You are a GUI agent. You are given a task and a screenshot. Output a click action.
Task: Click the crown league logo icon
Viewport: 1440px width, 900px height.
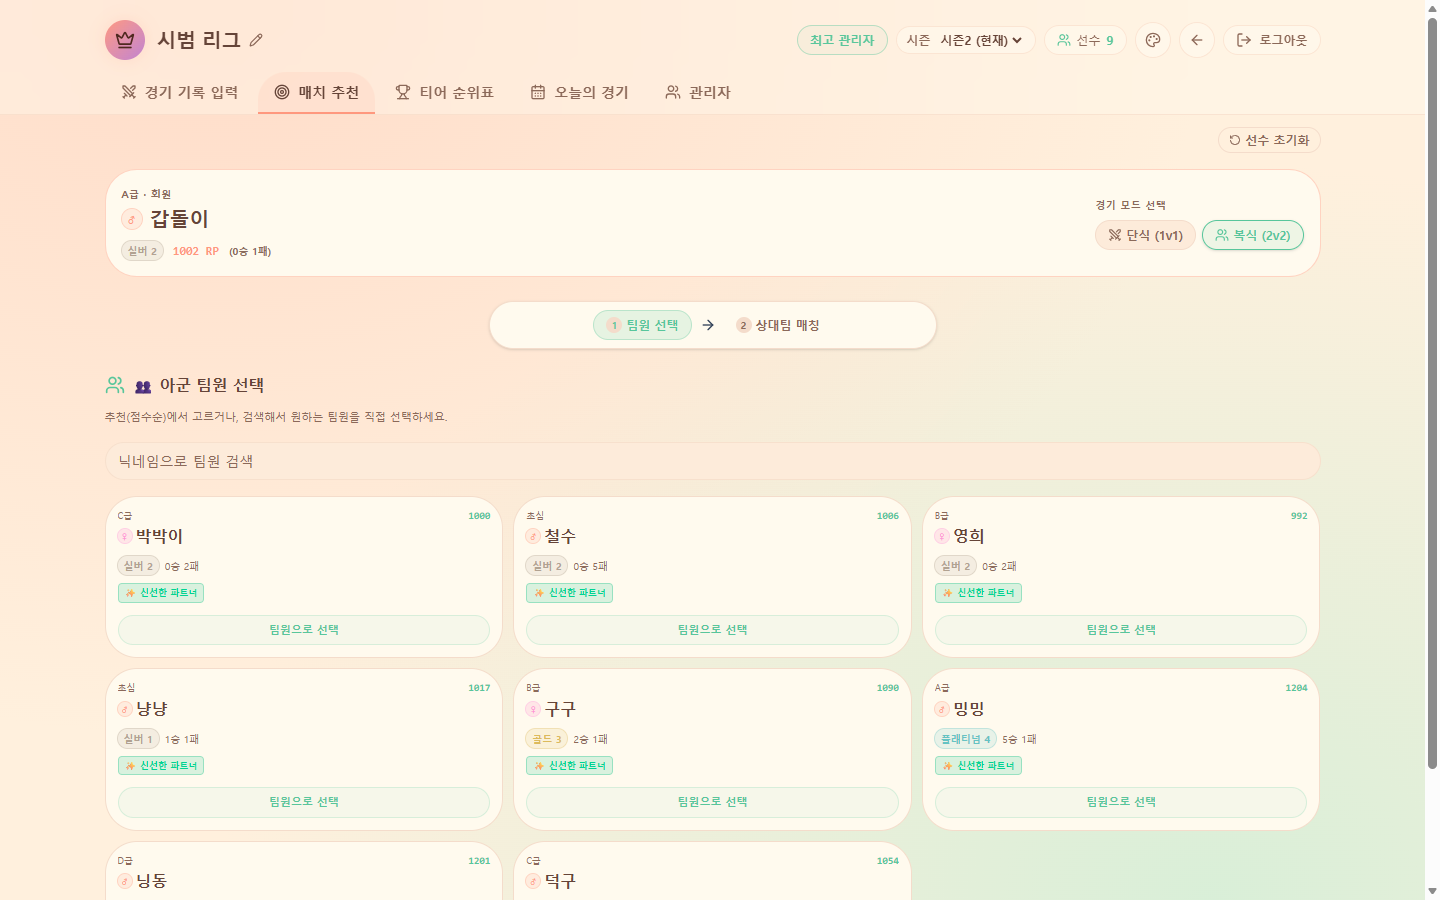tap(125, 40)
